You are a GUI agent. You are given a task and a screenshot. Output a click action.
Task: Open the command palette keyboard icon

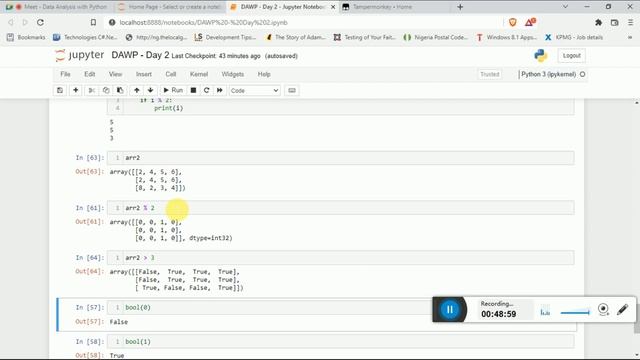(x=292, y=90)
